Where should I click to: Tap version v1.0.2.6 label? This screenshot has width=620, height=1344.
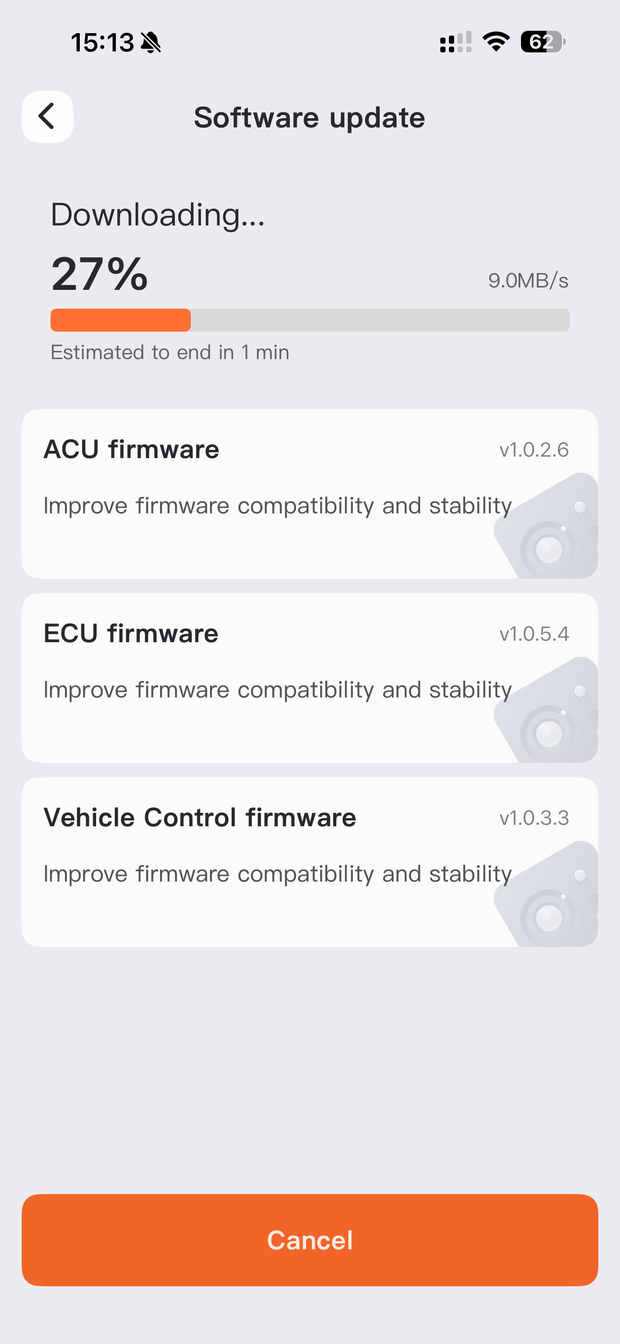[534, 450]
